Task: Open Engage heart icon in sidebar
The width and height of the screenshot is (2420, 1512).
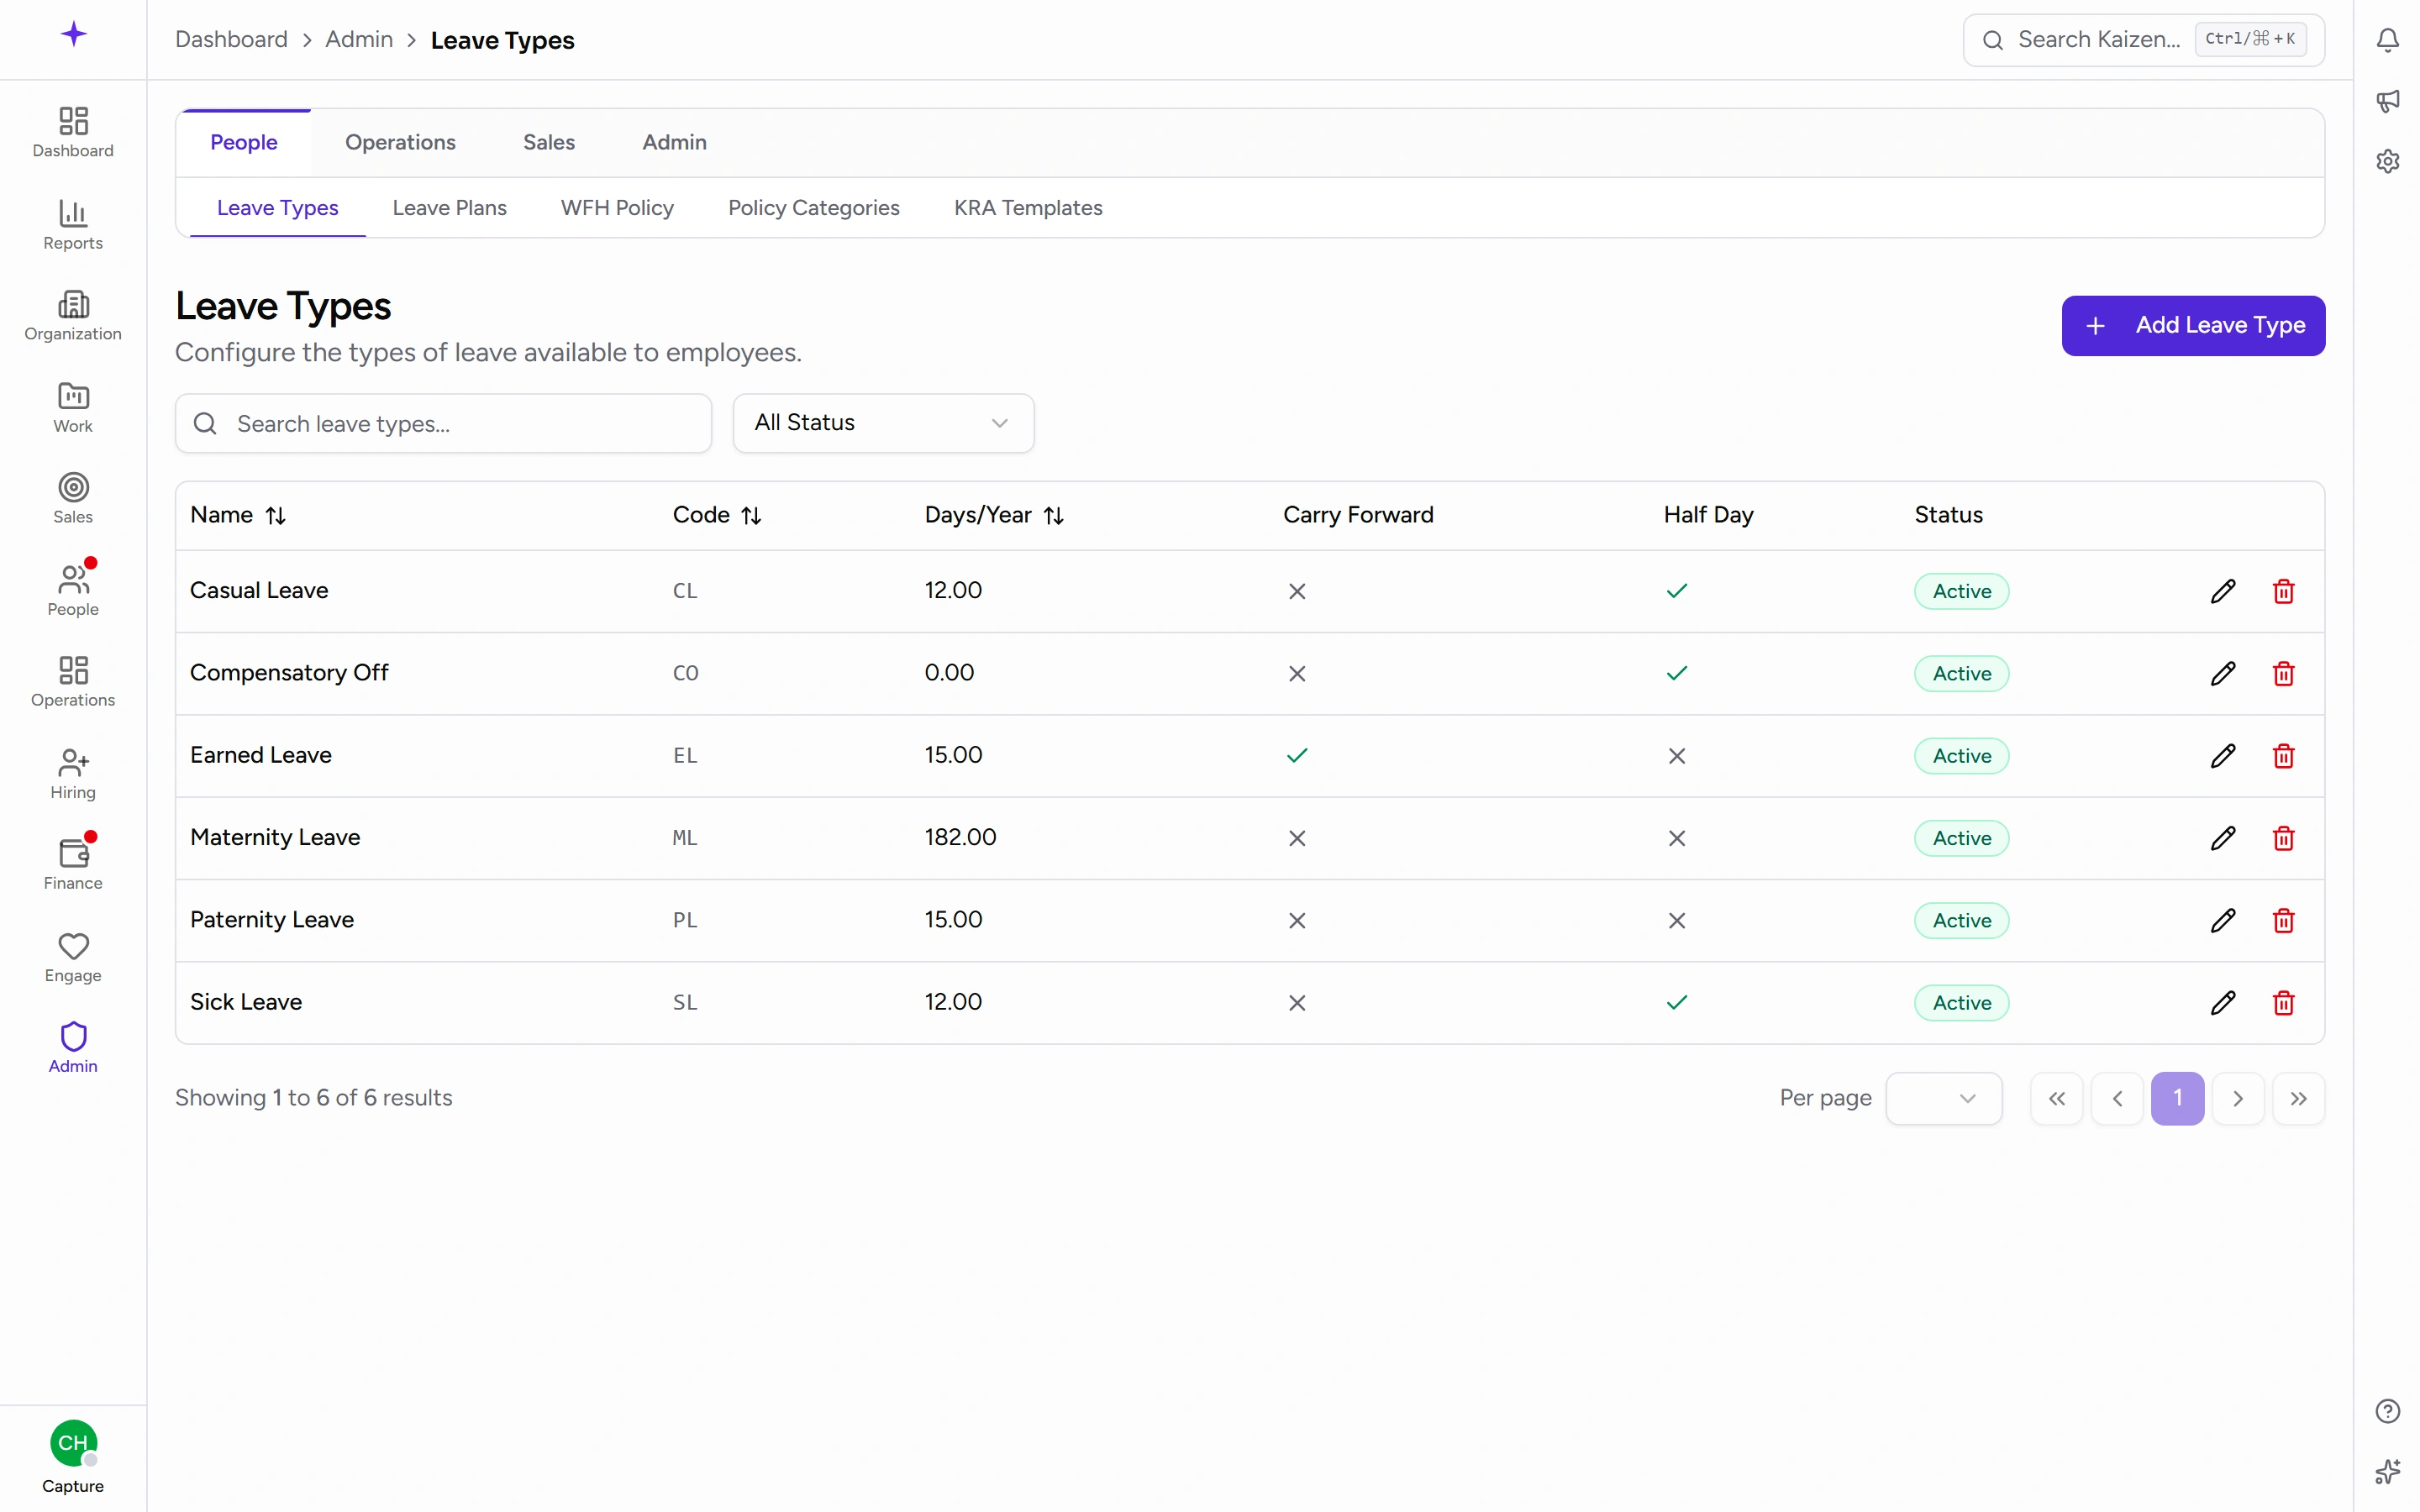Action: click(x=73, y=945)
